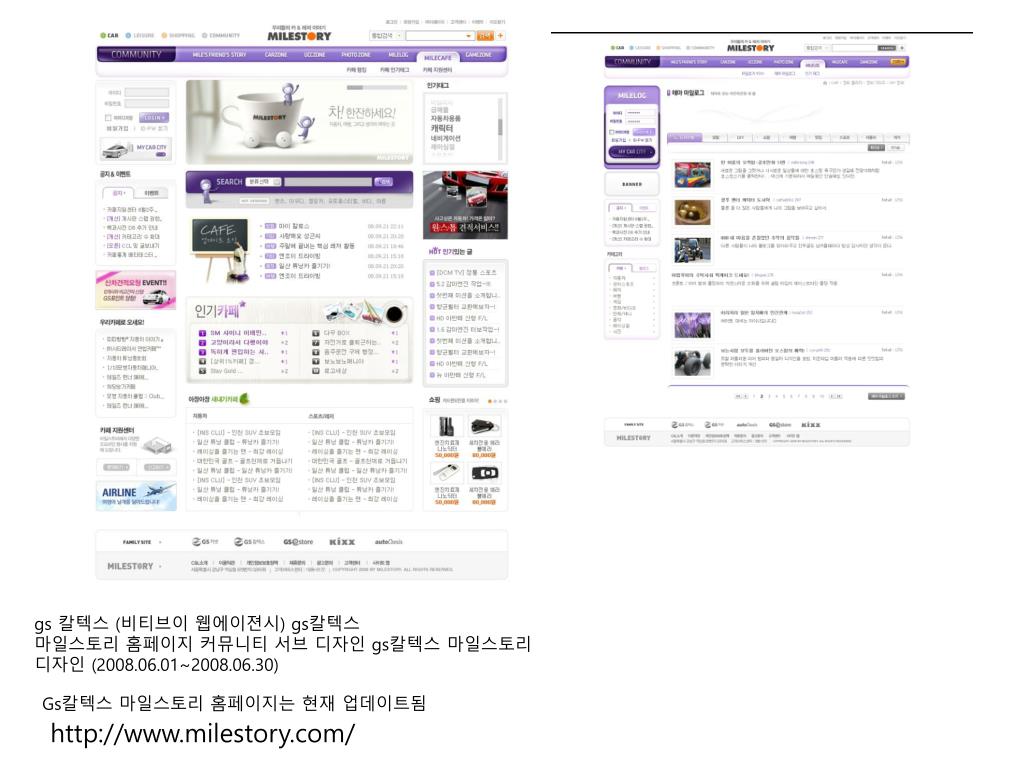Click the CAFE chalkboard illustration

point(221,249)
